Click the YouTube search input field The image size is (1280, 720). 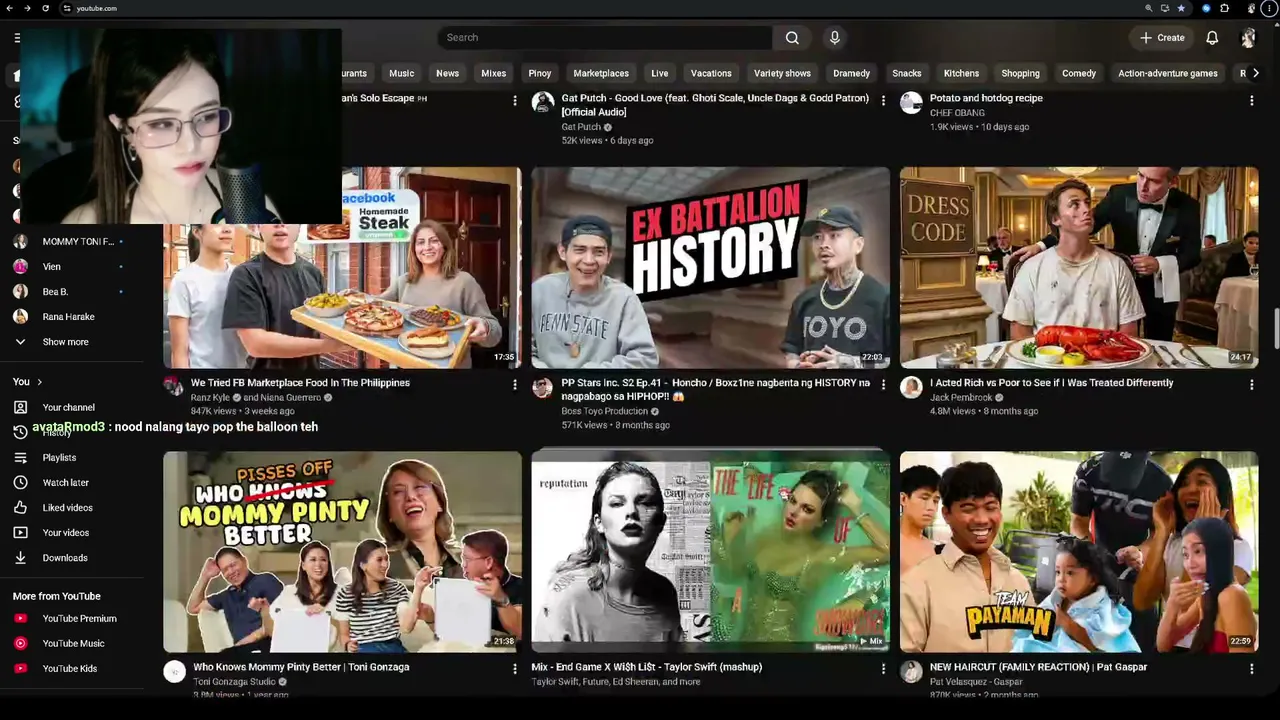pos(604,38)
